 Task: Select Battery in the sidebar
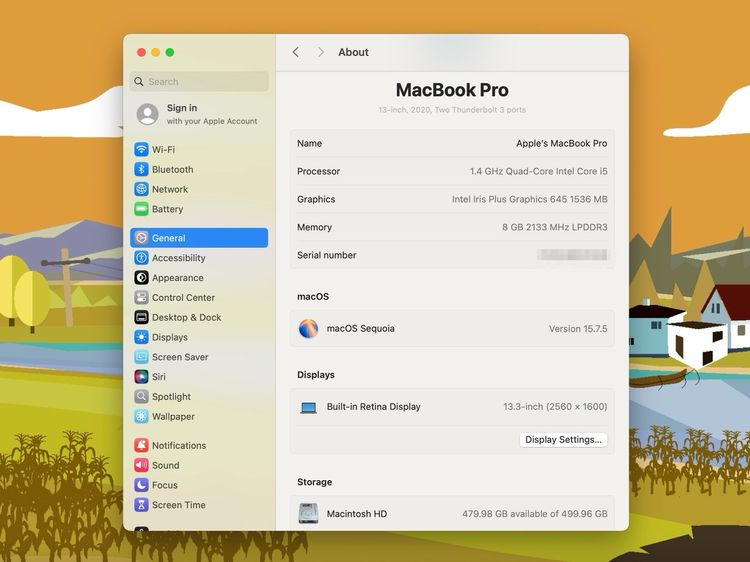coord(199,209)
